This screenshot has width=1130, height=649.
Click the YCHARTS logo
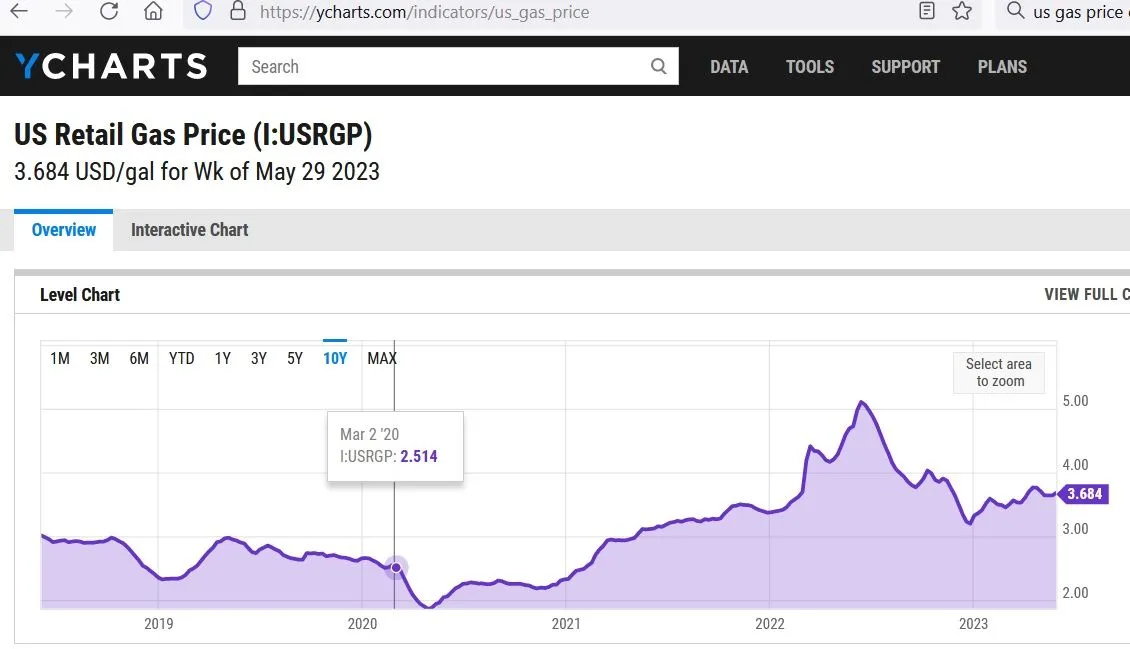[x=110, y=65]
